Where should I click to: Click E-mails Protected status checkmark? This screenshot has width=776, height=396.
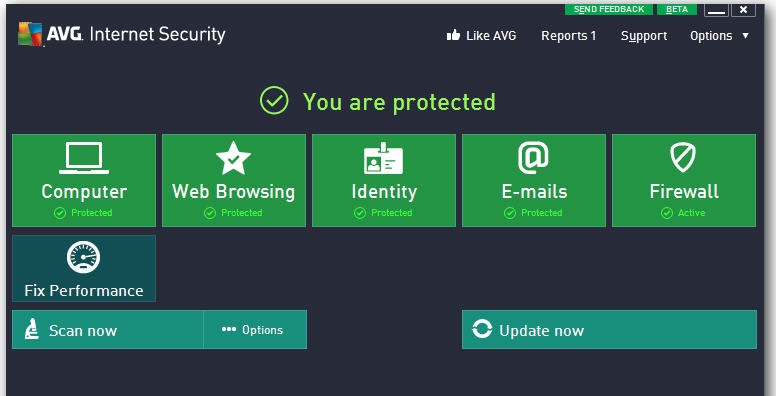point(510,213)
